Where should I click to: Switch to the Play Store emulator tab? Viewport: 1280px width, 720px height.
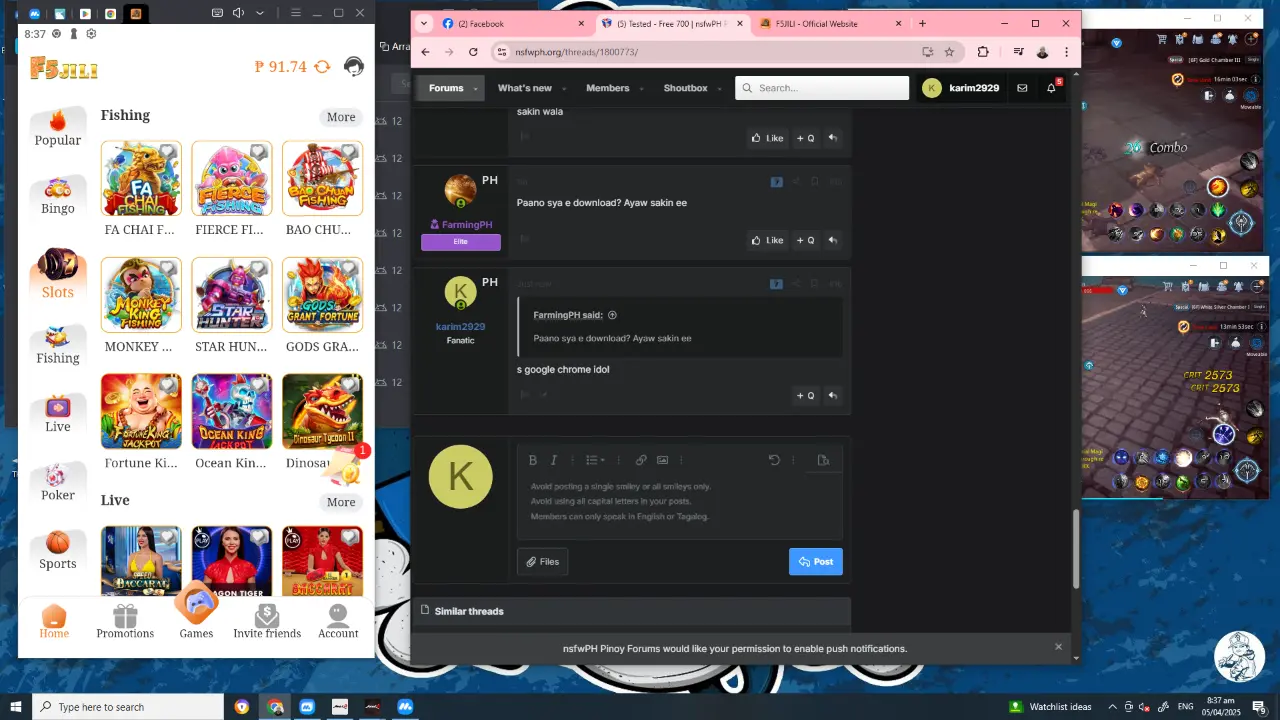pos(85,14)
